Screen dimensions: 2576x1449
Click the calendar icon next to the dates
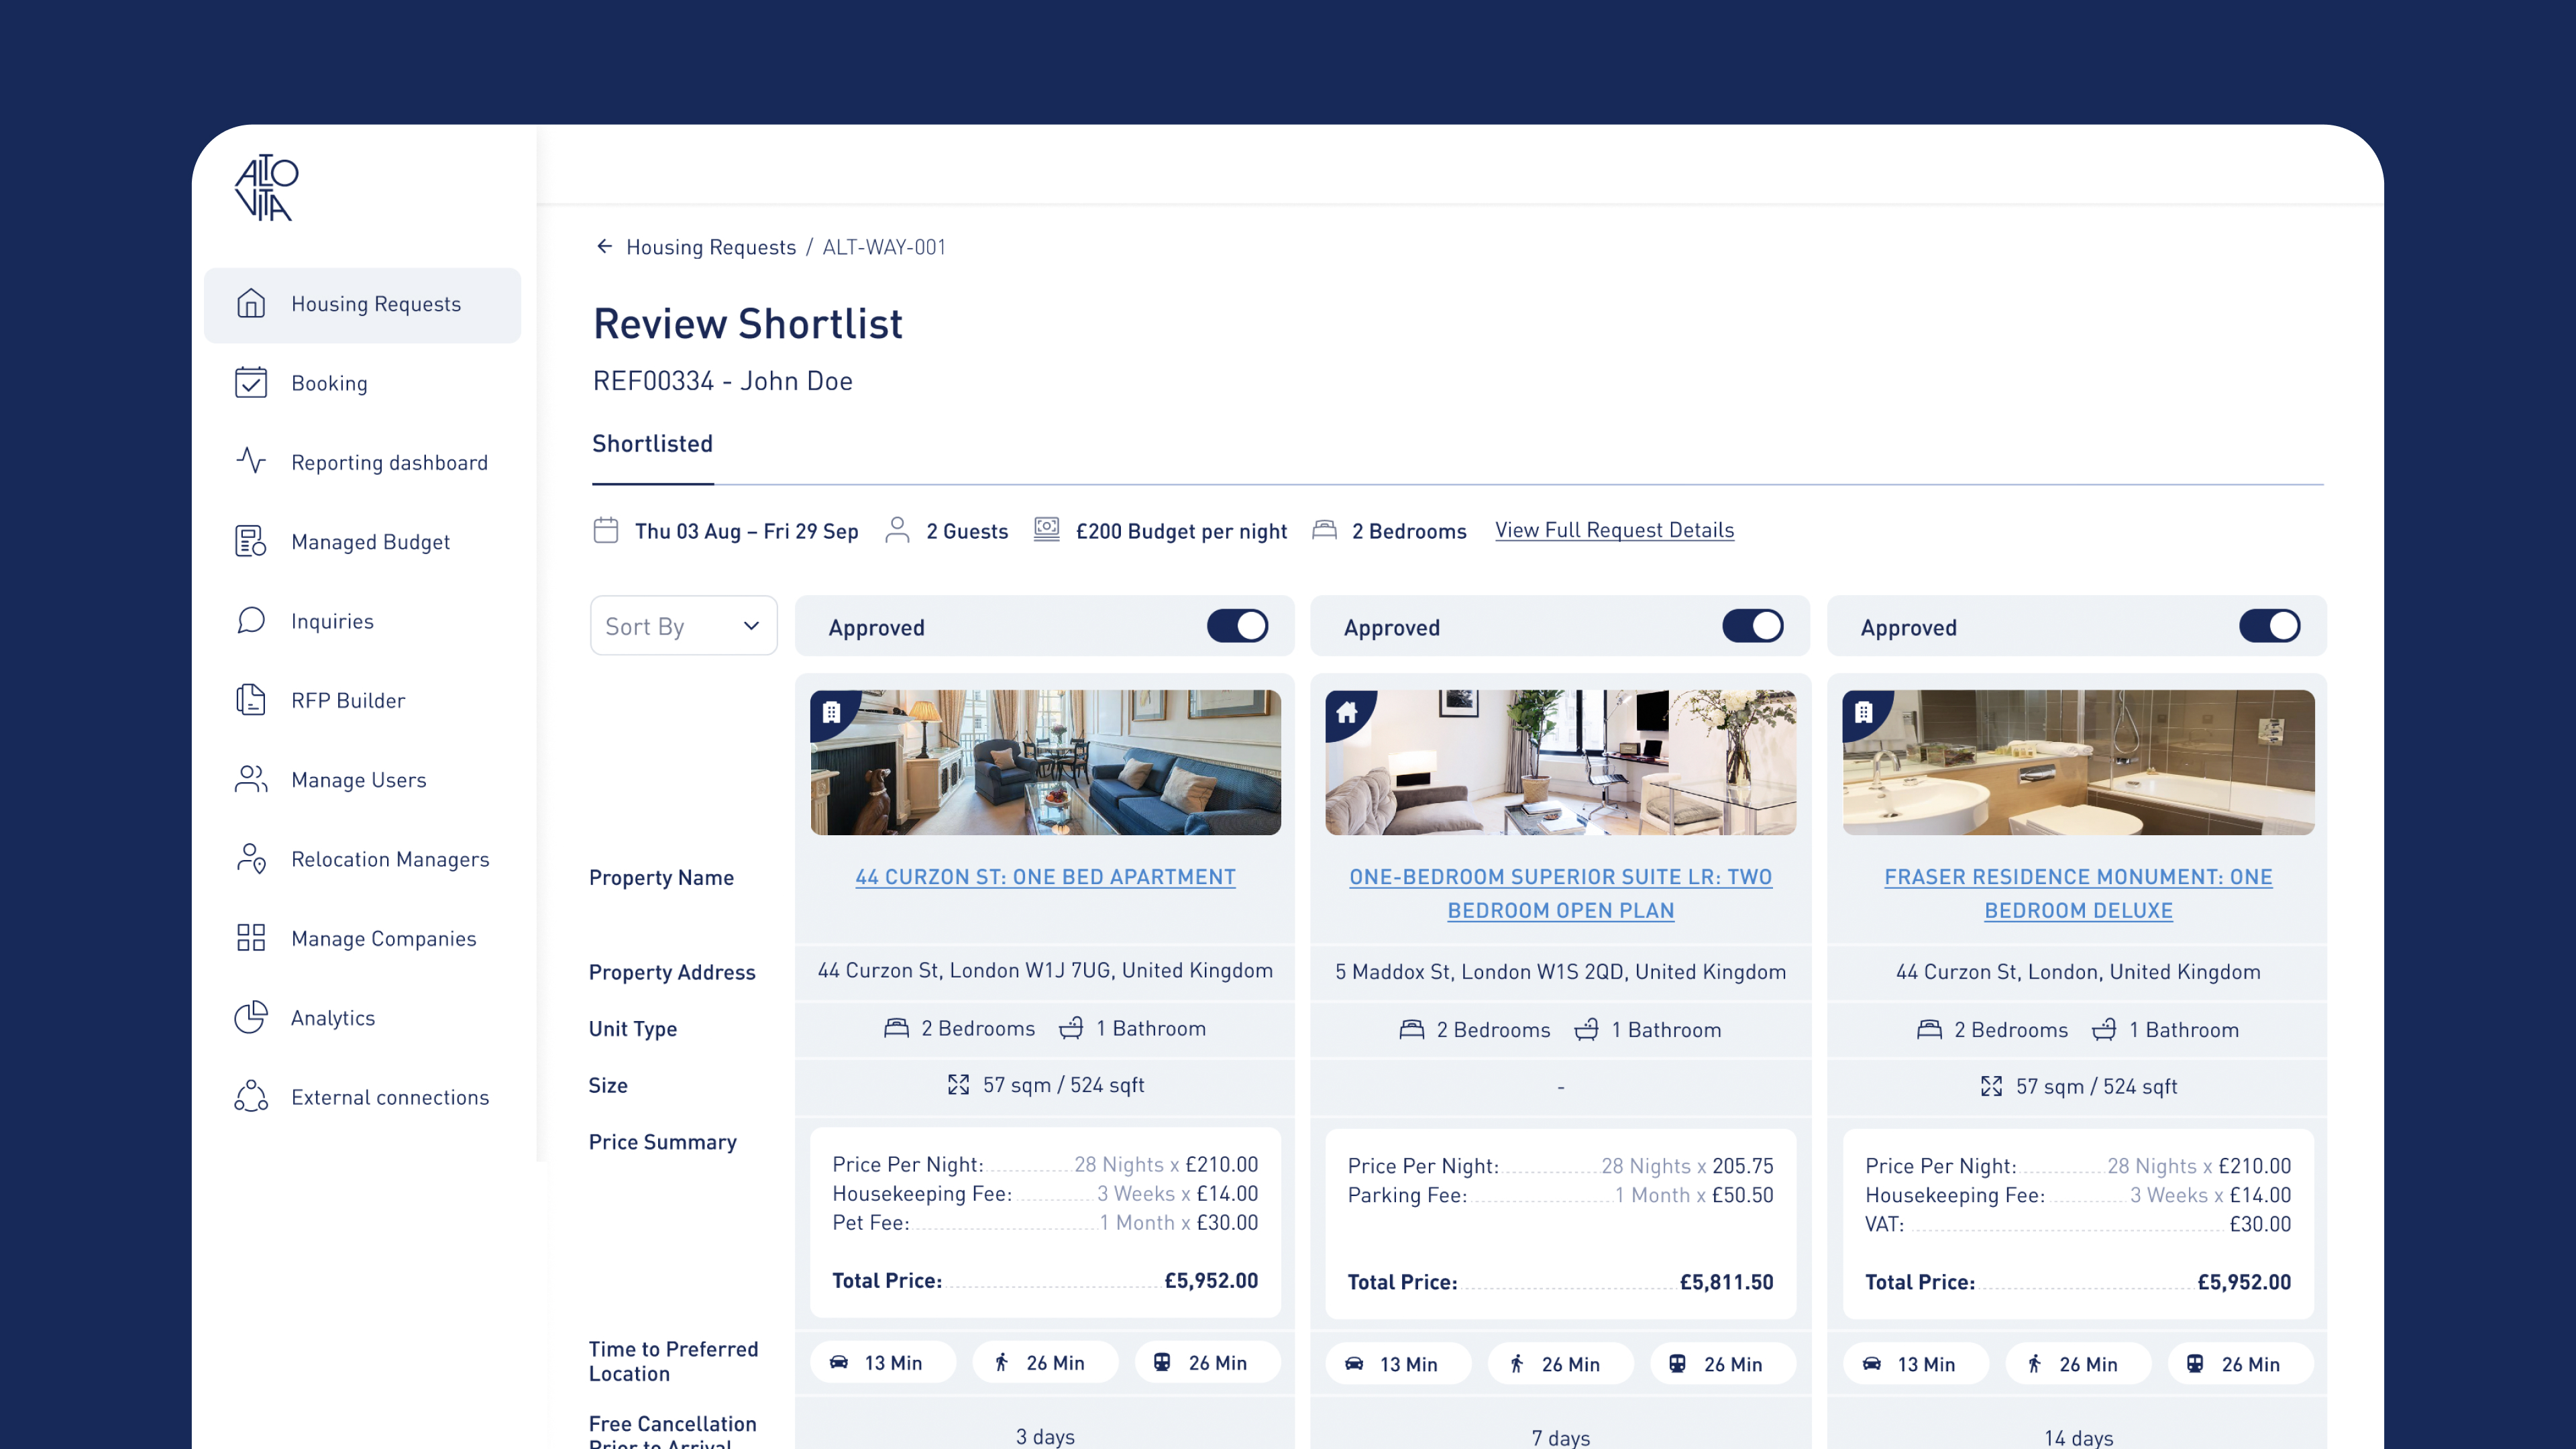pyautogui.click(x=606, y=530)
